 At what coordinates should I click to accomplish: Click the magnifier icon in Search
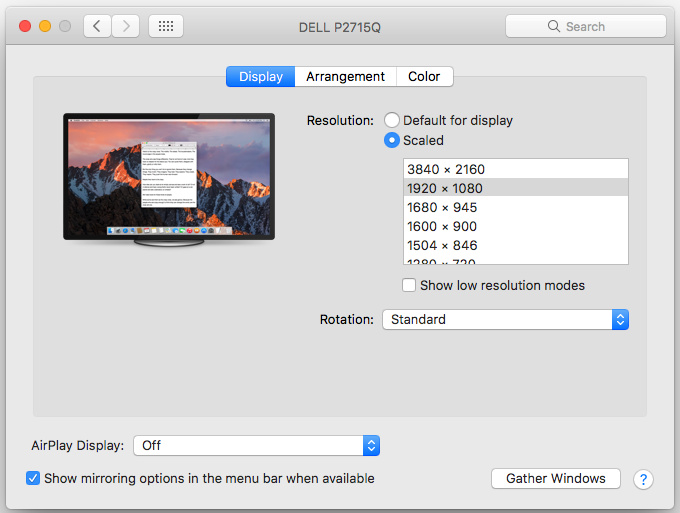(x=553, y=26)
